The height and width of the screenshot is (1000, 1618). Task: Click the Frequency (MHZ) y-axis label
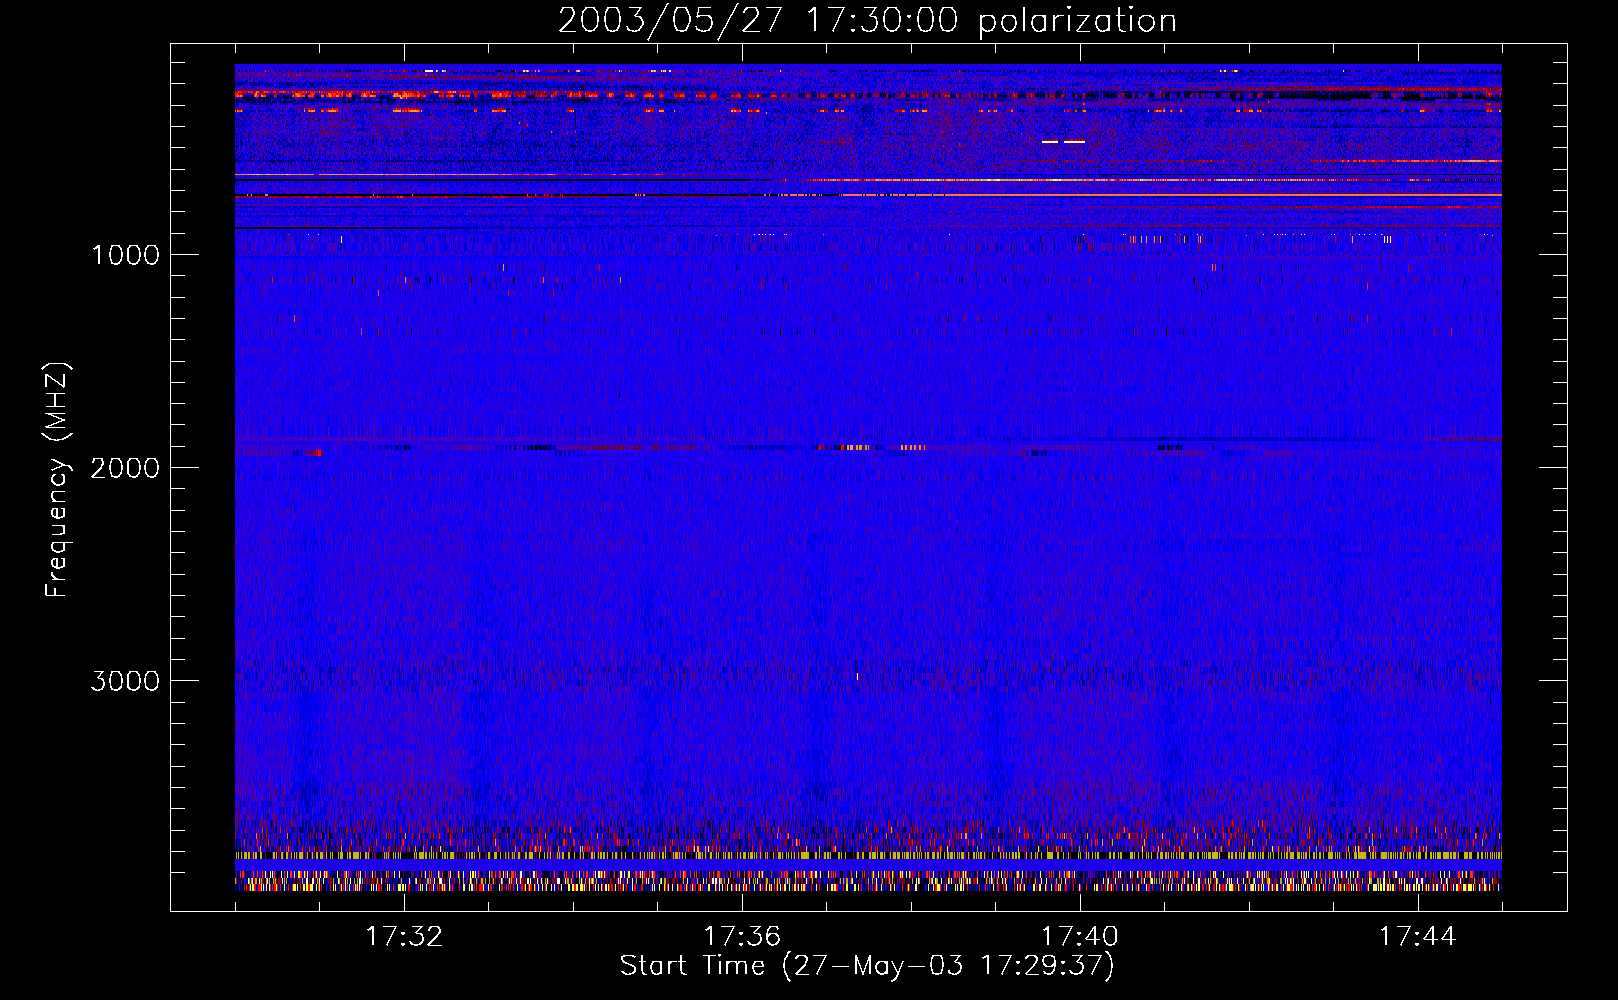coord(57,480)
